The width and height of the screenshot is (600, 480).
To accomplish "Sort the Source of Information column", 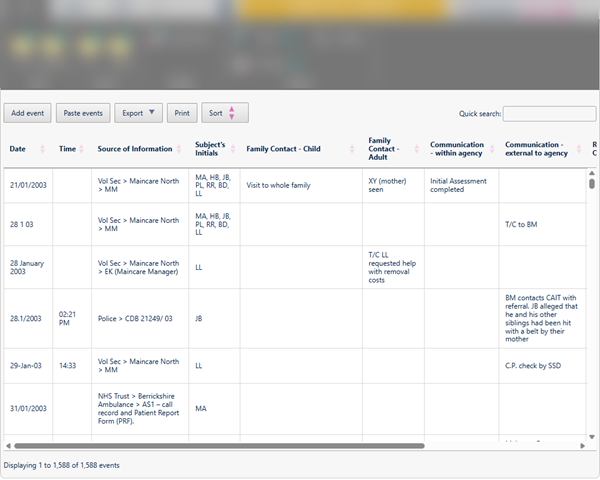I will point(179,149).
